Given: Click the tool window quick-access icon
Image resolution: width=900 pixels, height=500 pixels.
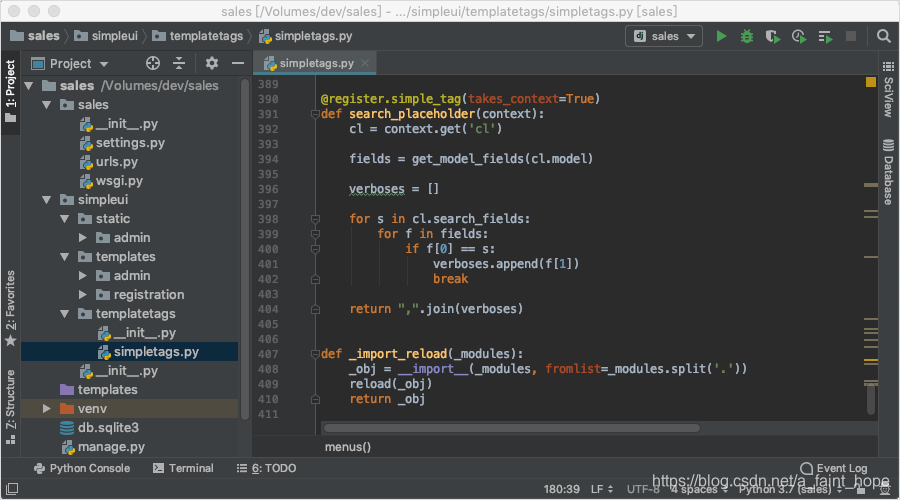Looking at the screenshot, I should click(x=11, y=489).
